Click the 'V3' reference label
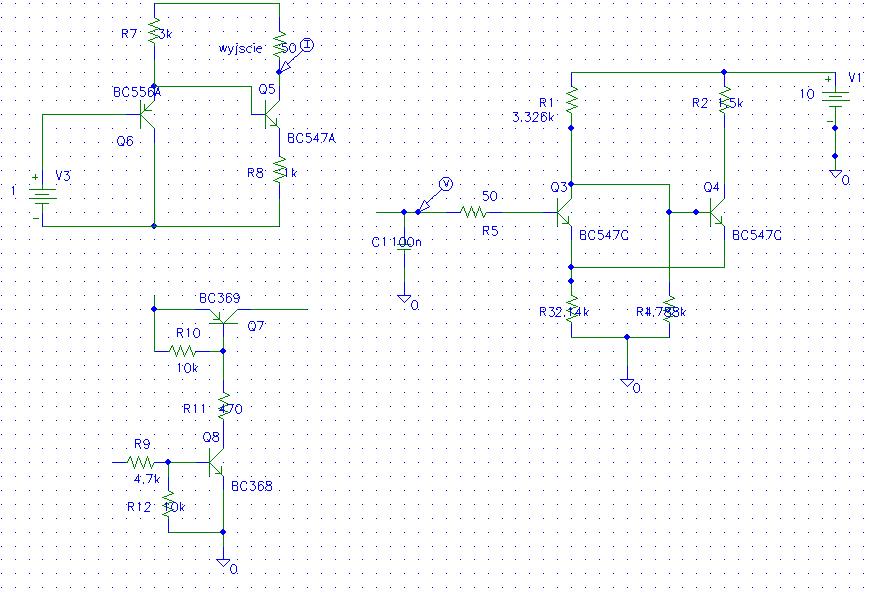877x594 pixels. 63,176
